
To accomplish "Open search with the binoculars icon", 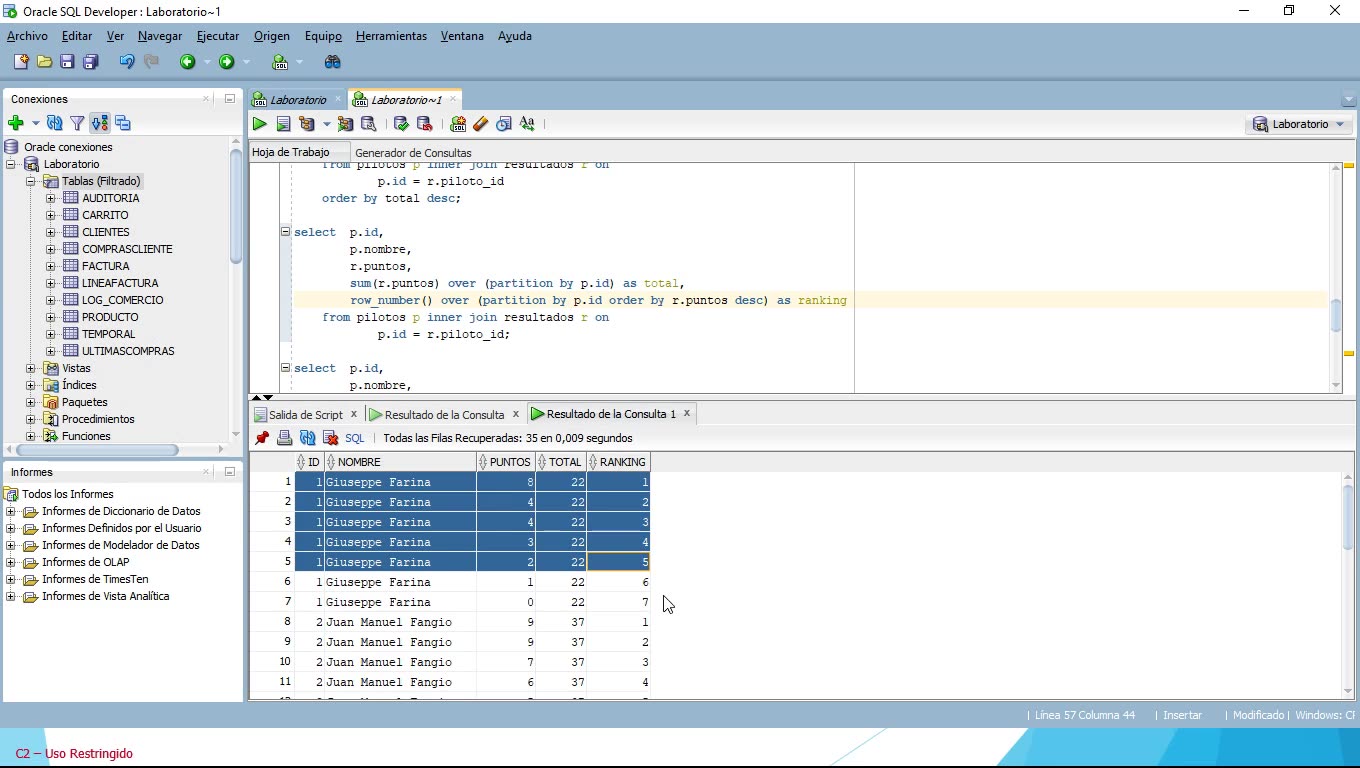I will coord(333,61).
